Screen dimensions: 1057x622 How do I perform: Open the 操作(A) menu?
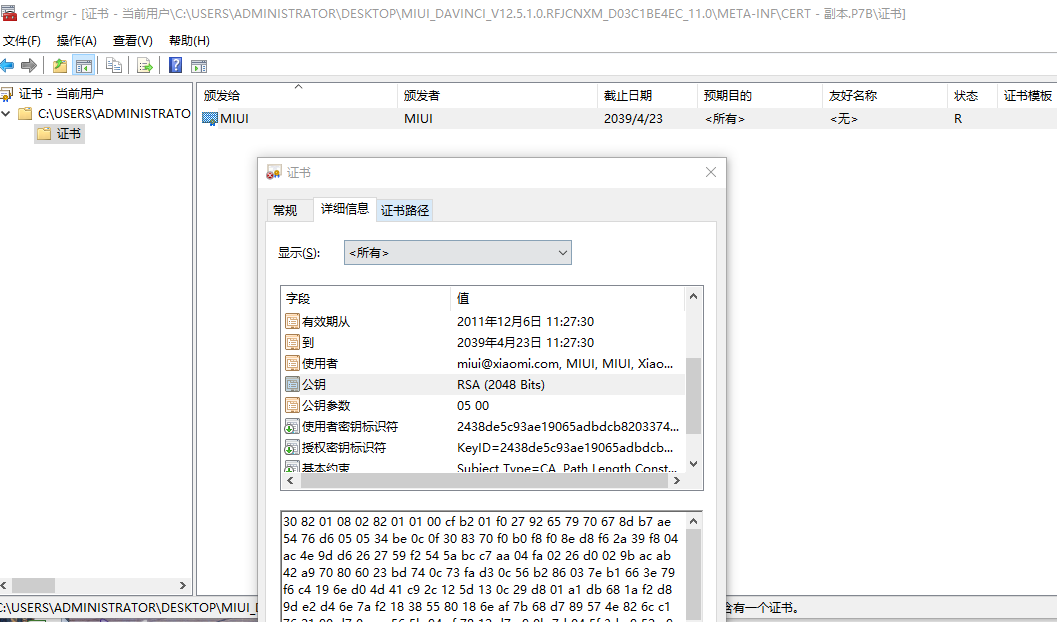[x=76, y=40]
